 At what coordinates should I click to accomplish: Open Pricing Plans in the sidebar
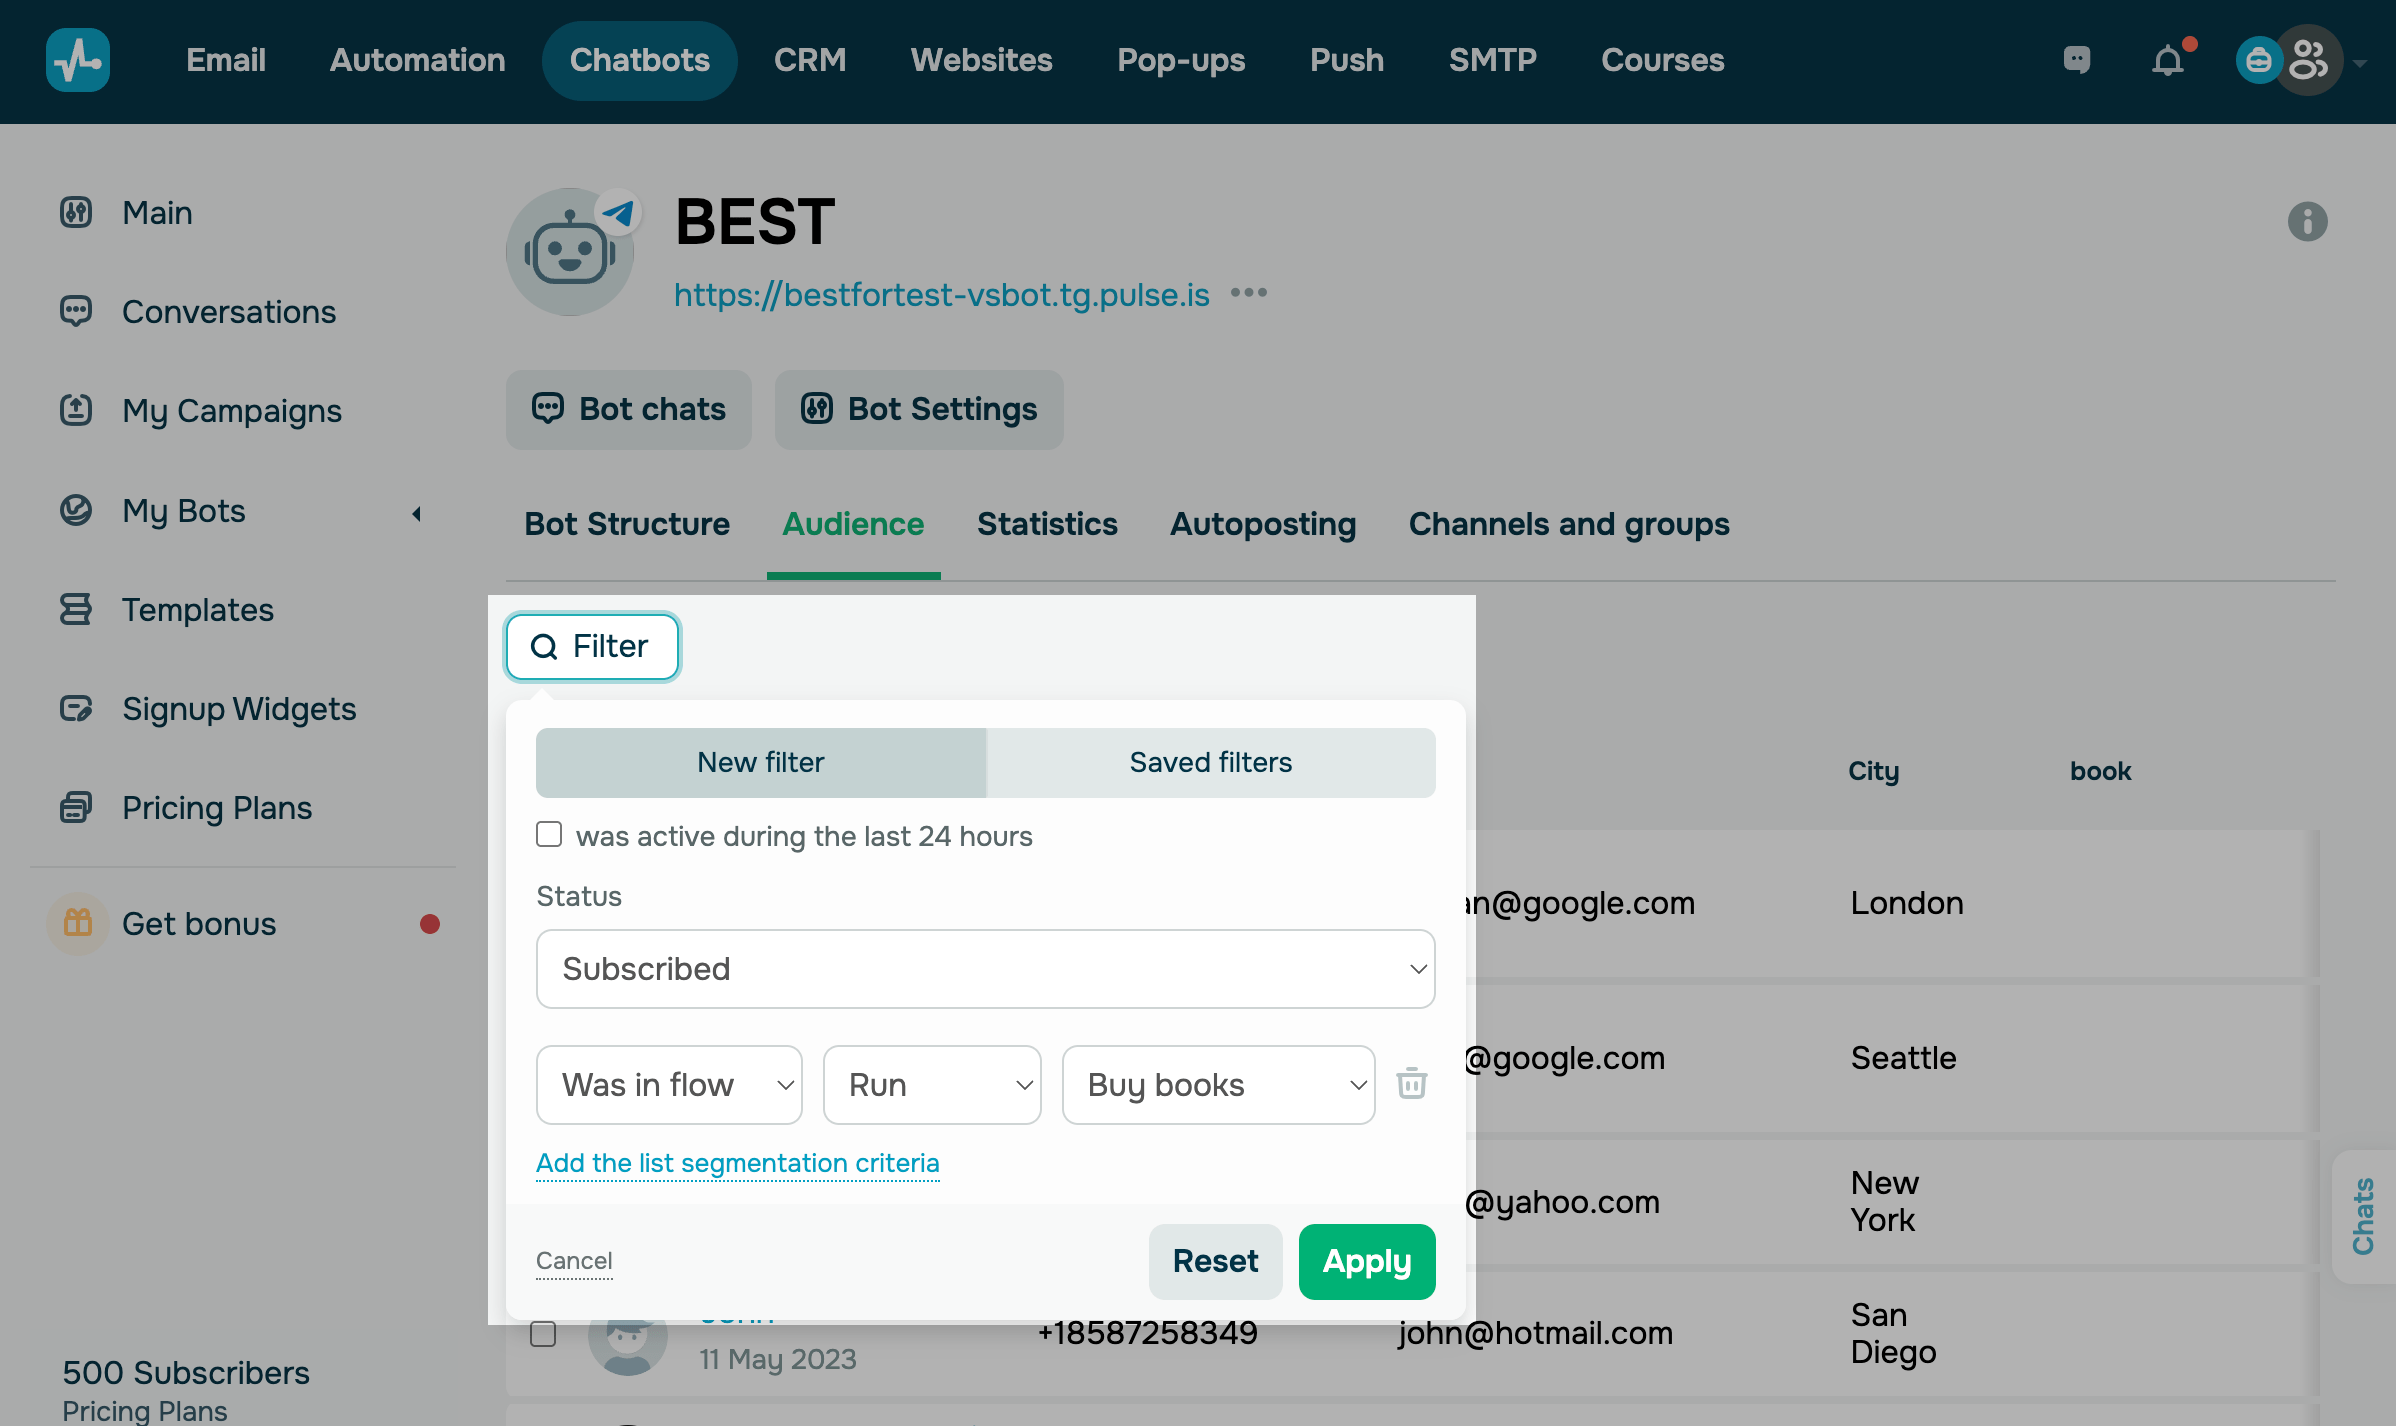point(217,808)
